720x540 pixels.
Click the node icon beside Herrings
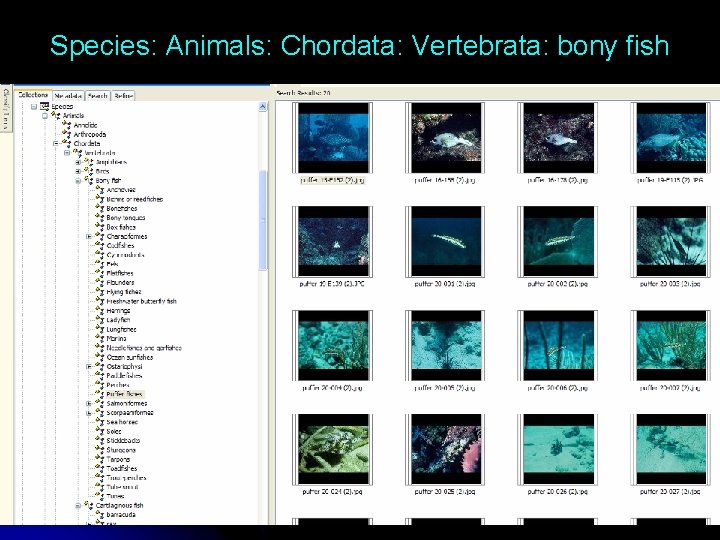coord(100,310)
